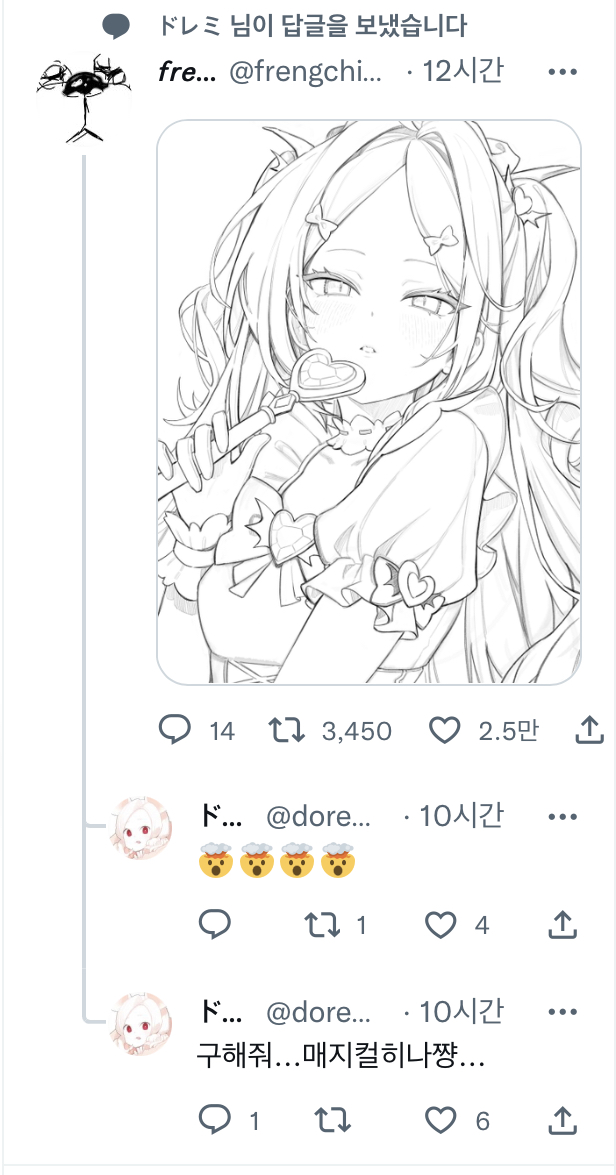Open the @frengchi profile handle

click(306, 72)
